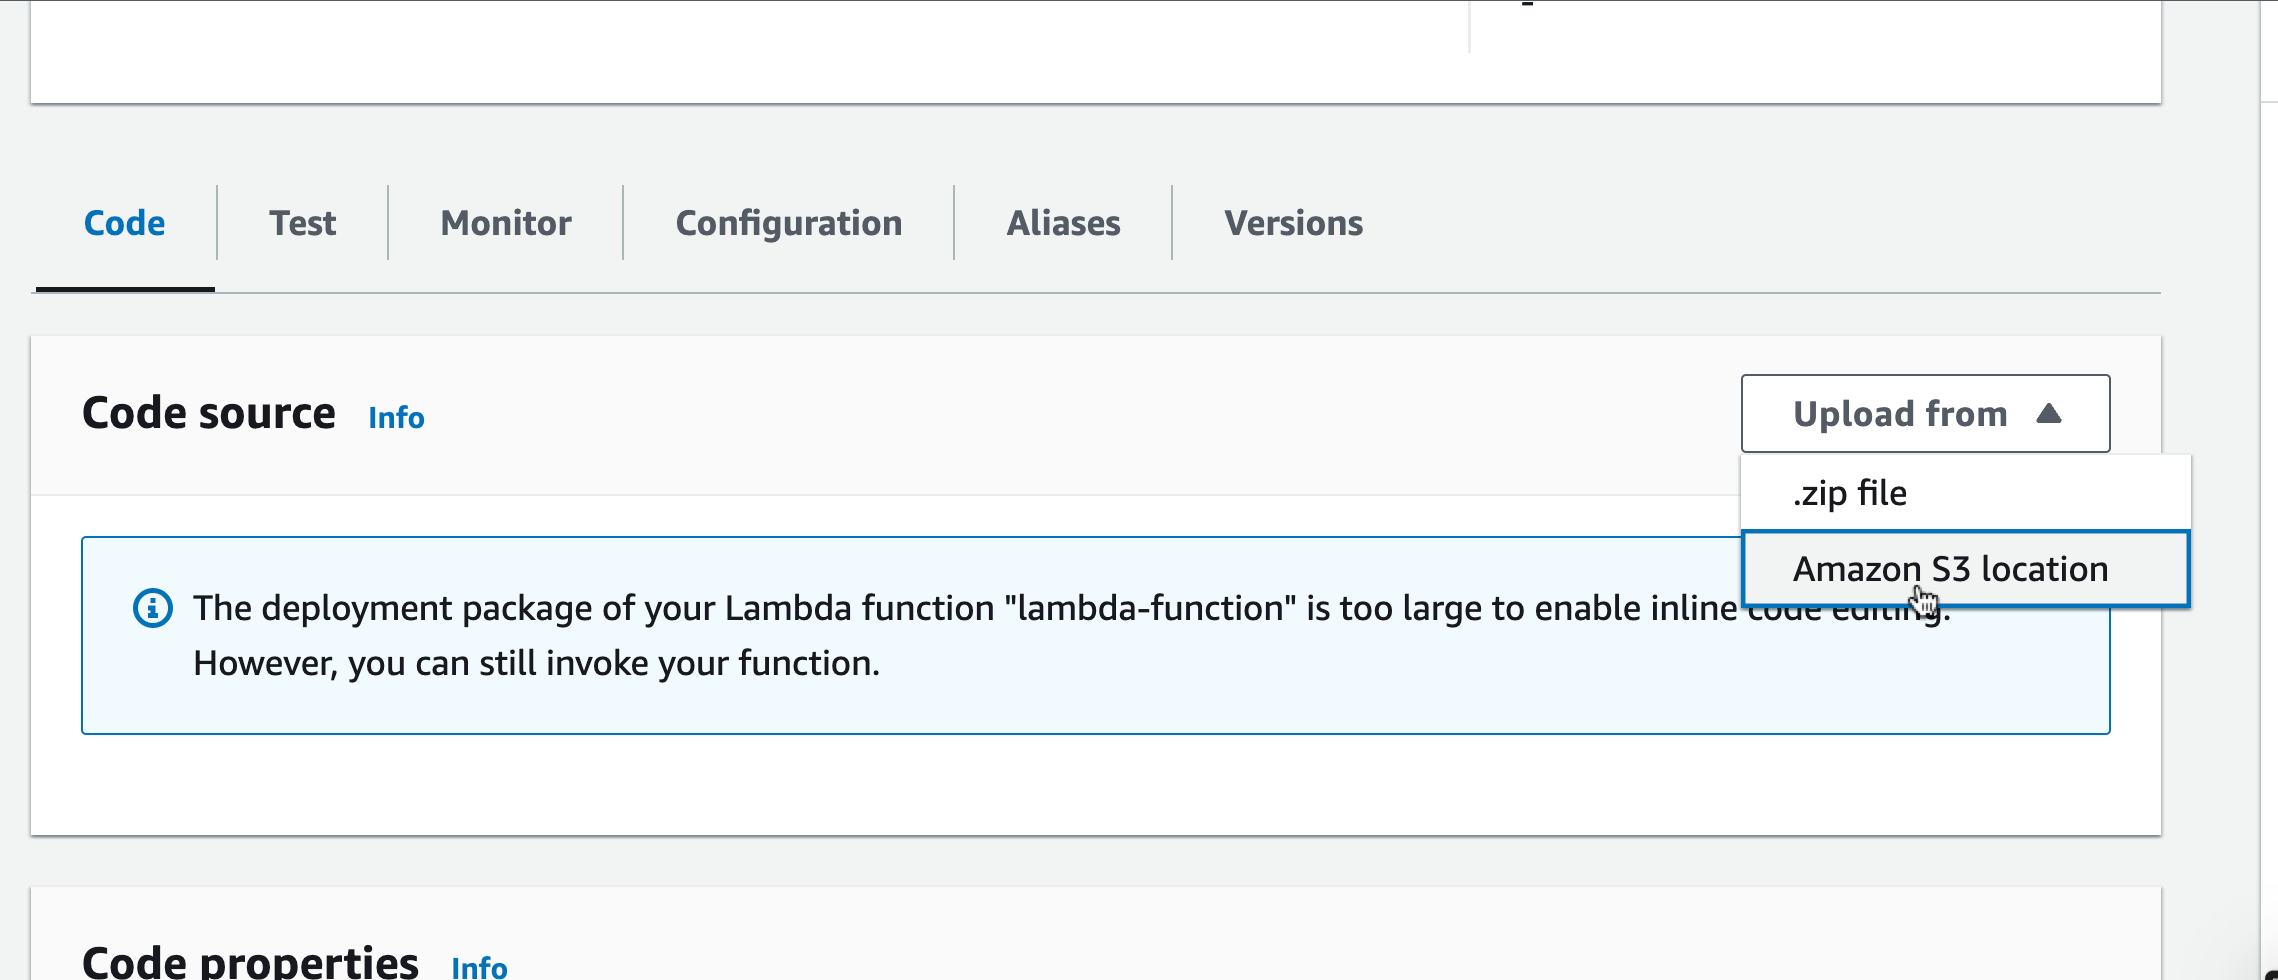The width and height of the screenshot is (2278, 980).
Task: Go to the Monitor tab
Action: [506, 223]
